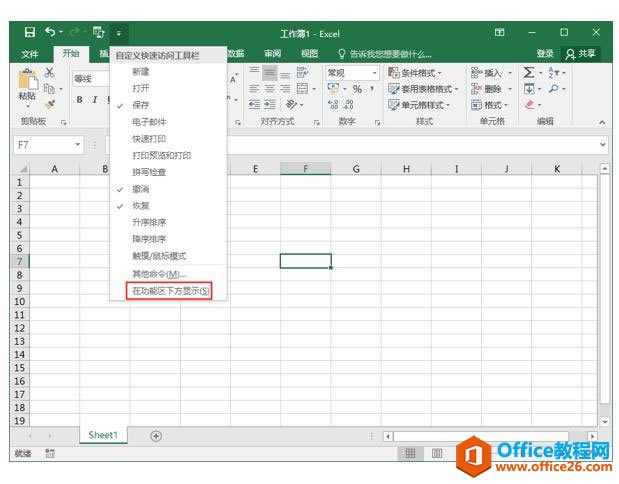Viewport: 619px width, 484px height.
Task: Click the wrap text icon
Action: point(302,73)
